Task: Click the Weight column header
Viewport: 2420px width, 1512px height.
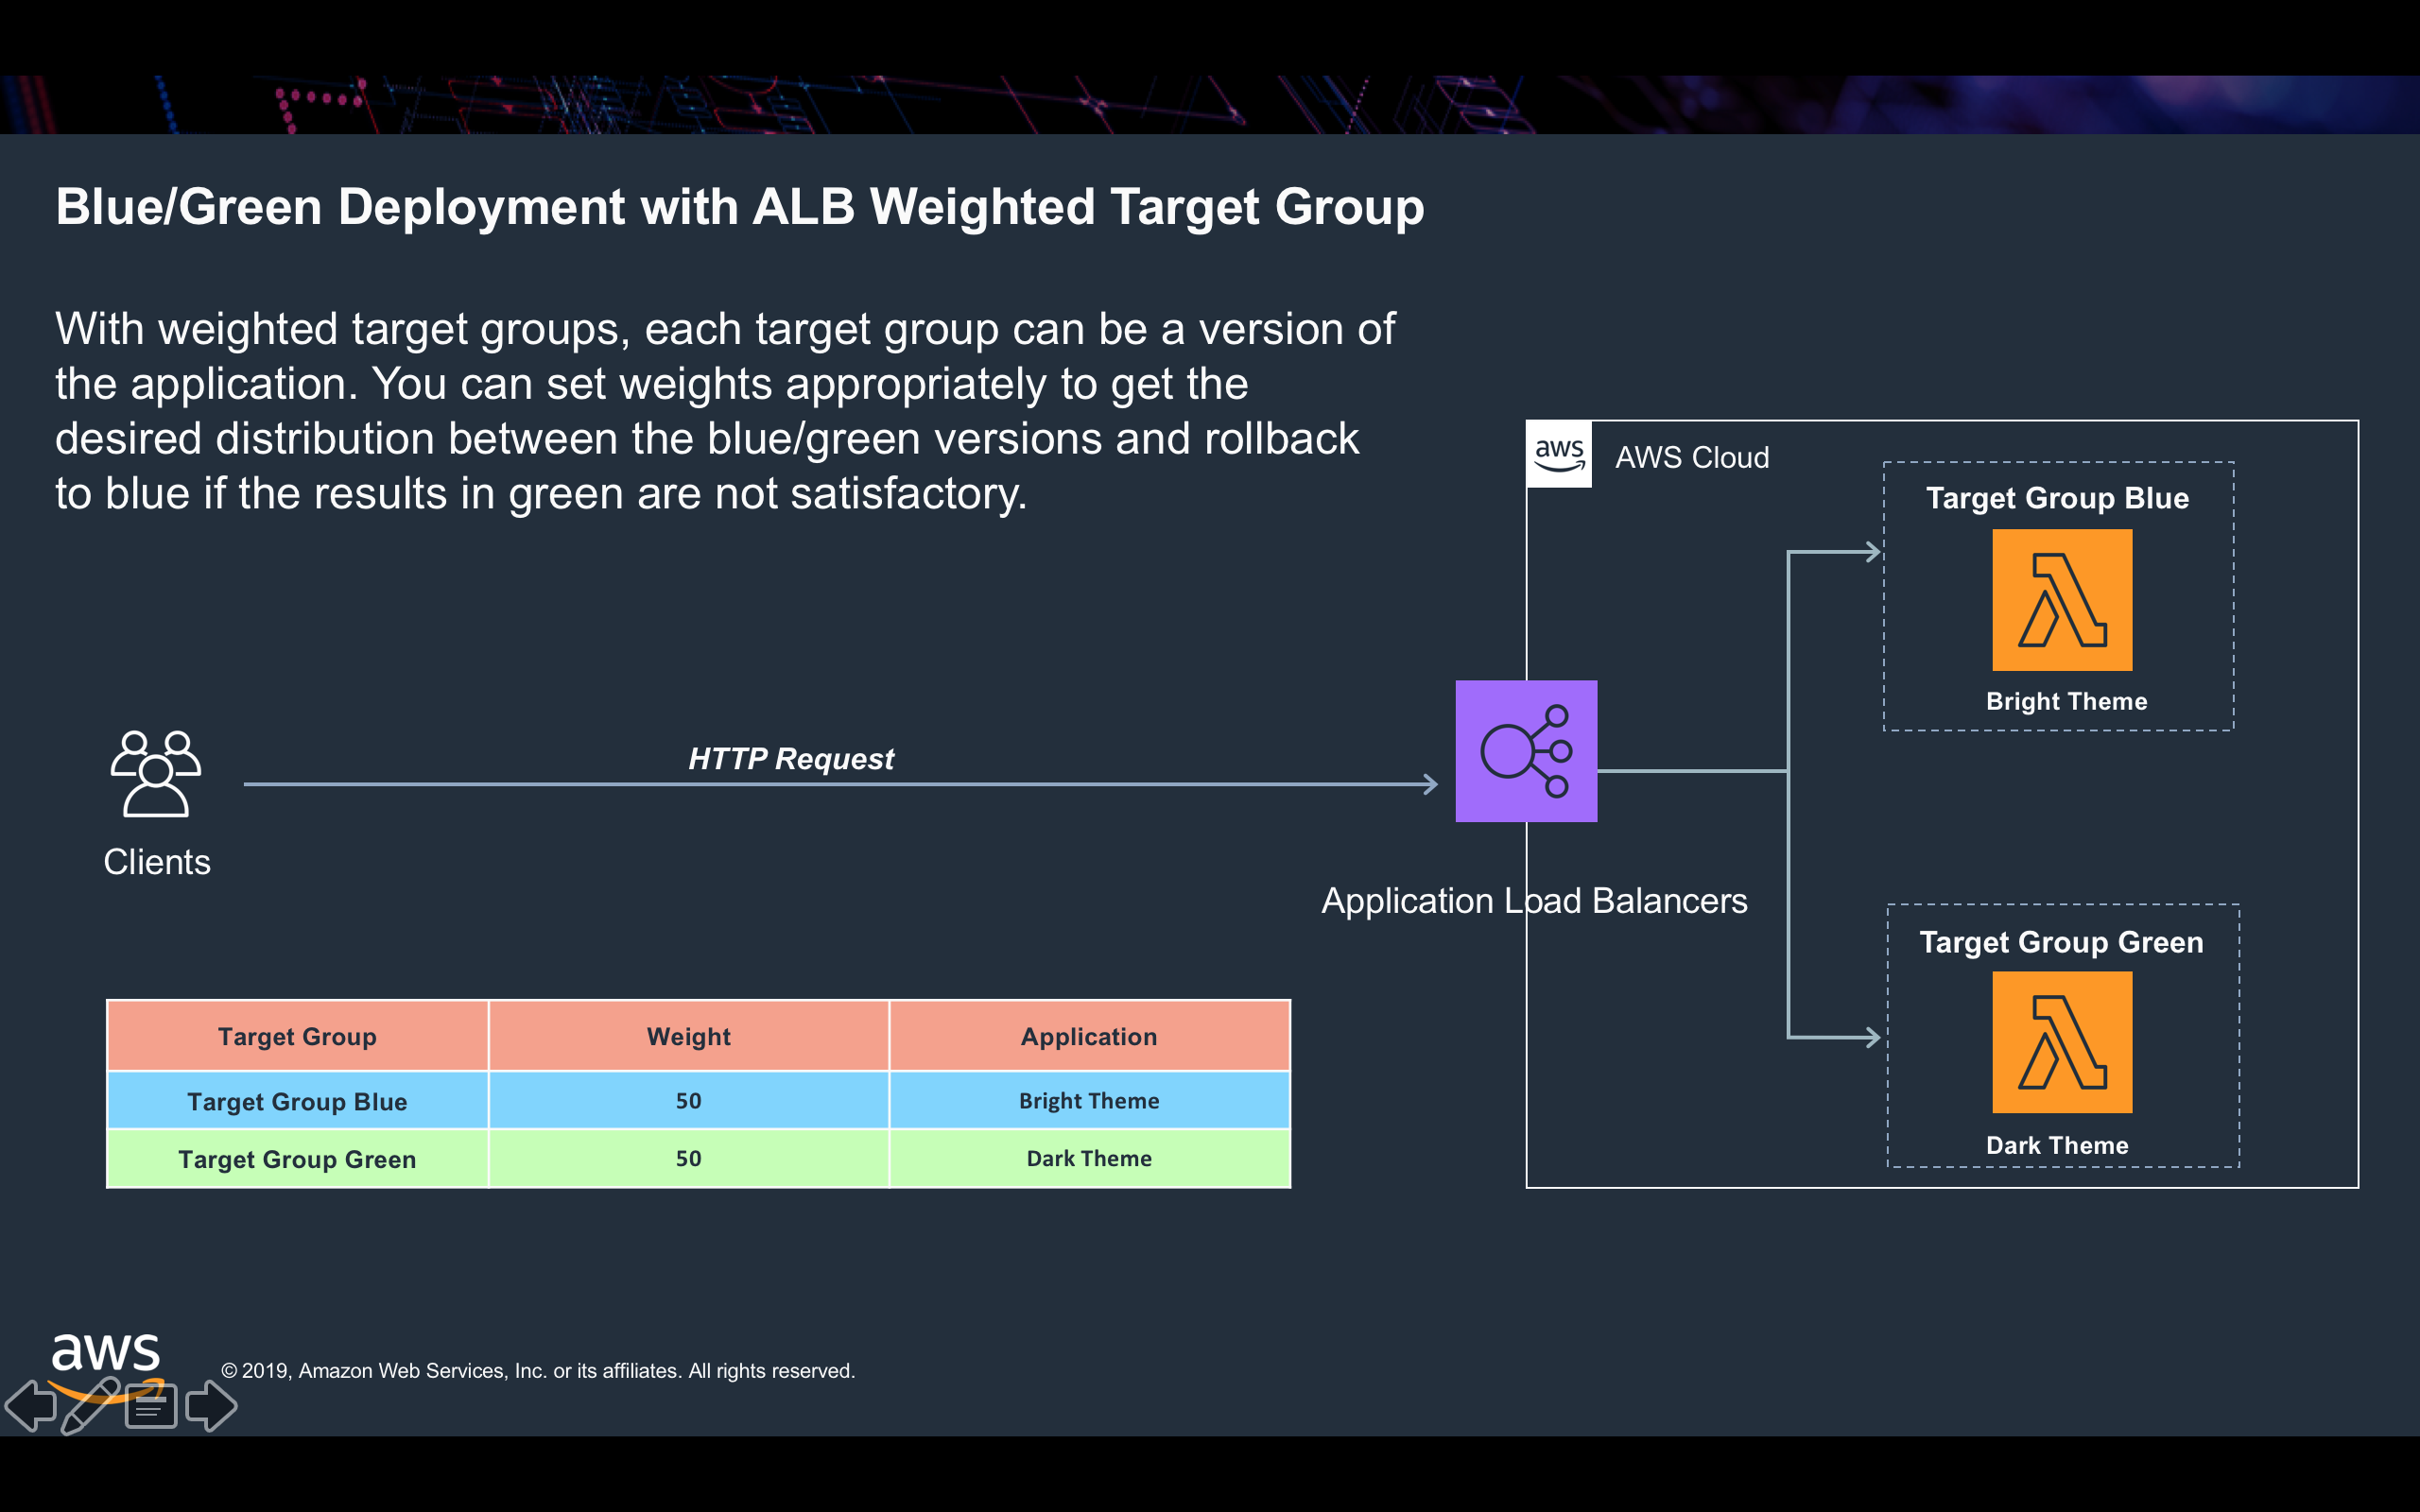Action: [688, 1036]
